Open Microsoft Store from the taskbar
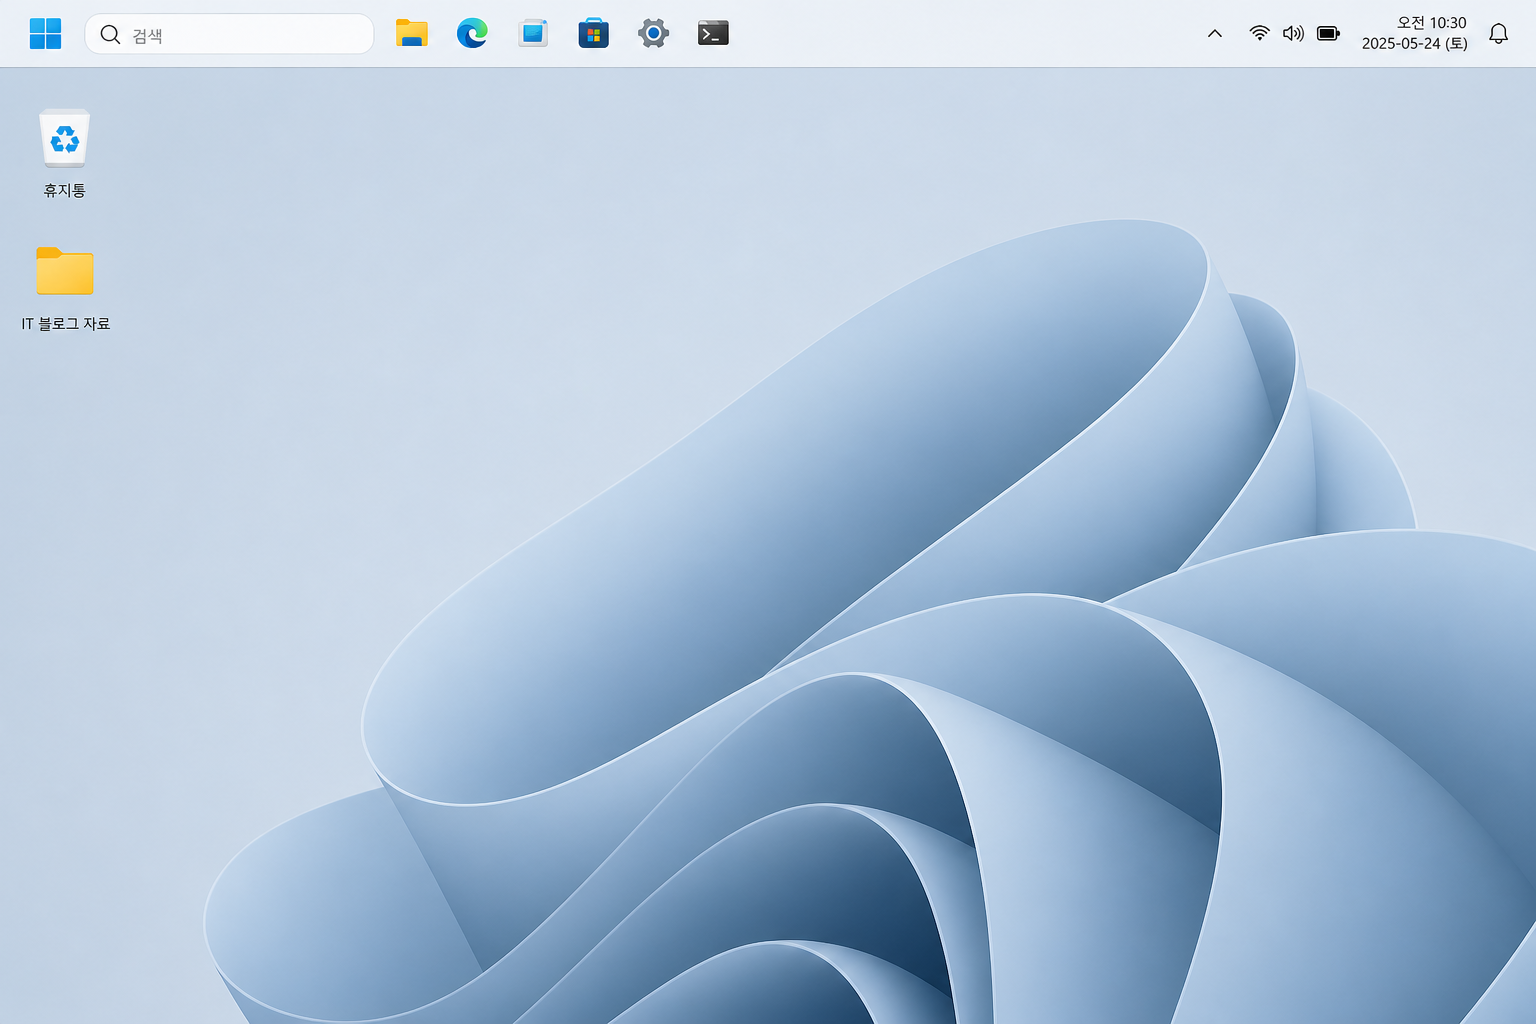This screenshot has width=1536, height=1024. tap(593, 34)
